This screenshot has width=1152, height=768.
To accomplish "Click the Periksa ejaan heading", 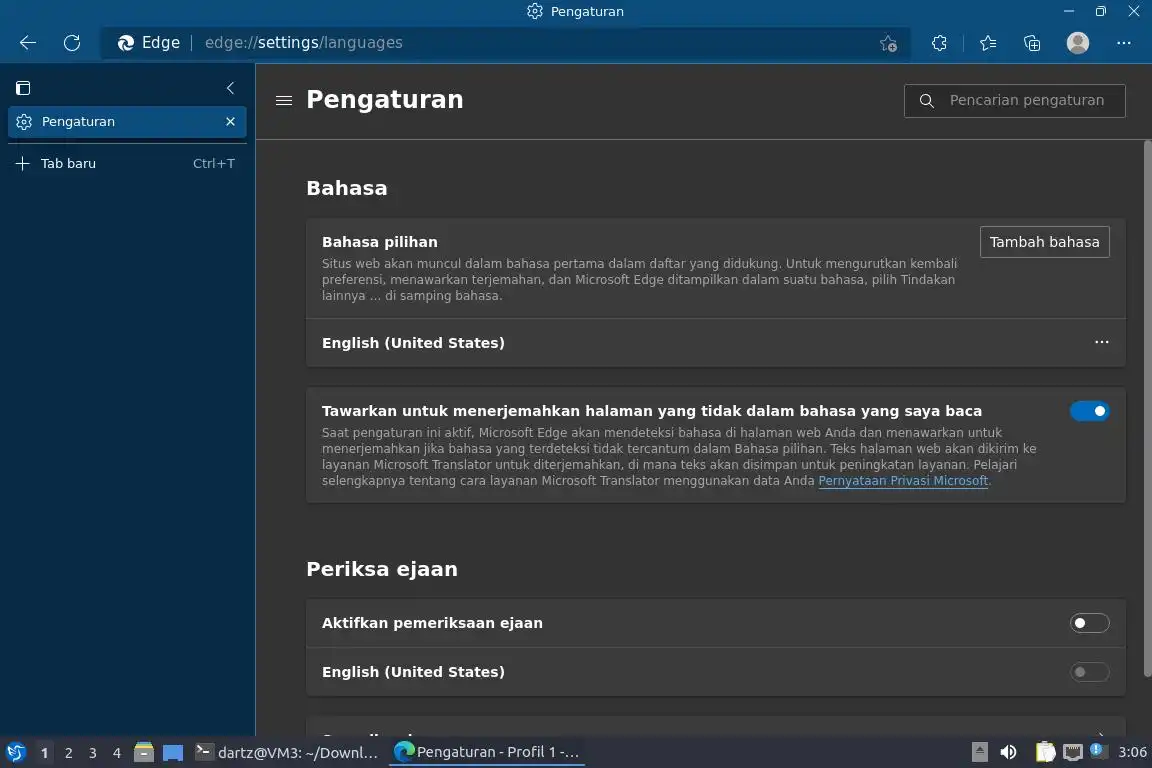I will (x=382, y=570).
